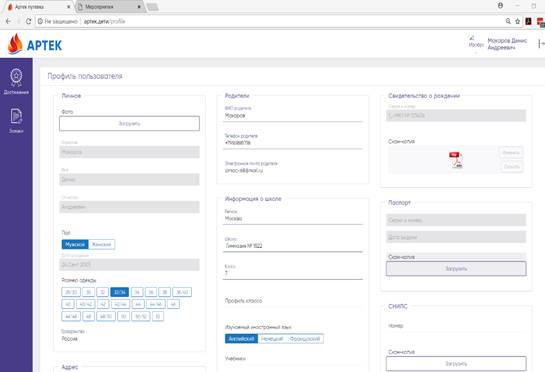Select Французский as studied language
The image size is (545, 372).
tap(305, 339)
